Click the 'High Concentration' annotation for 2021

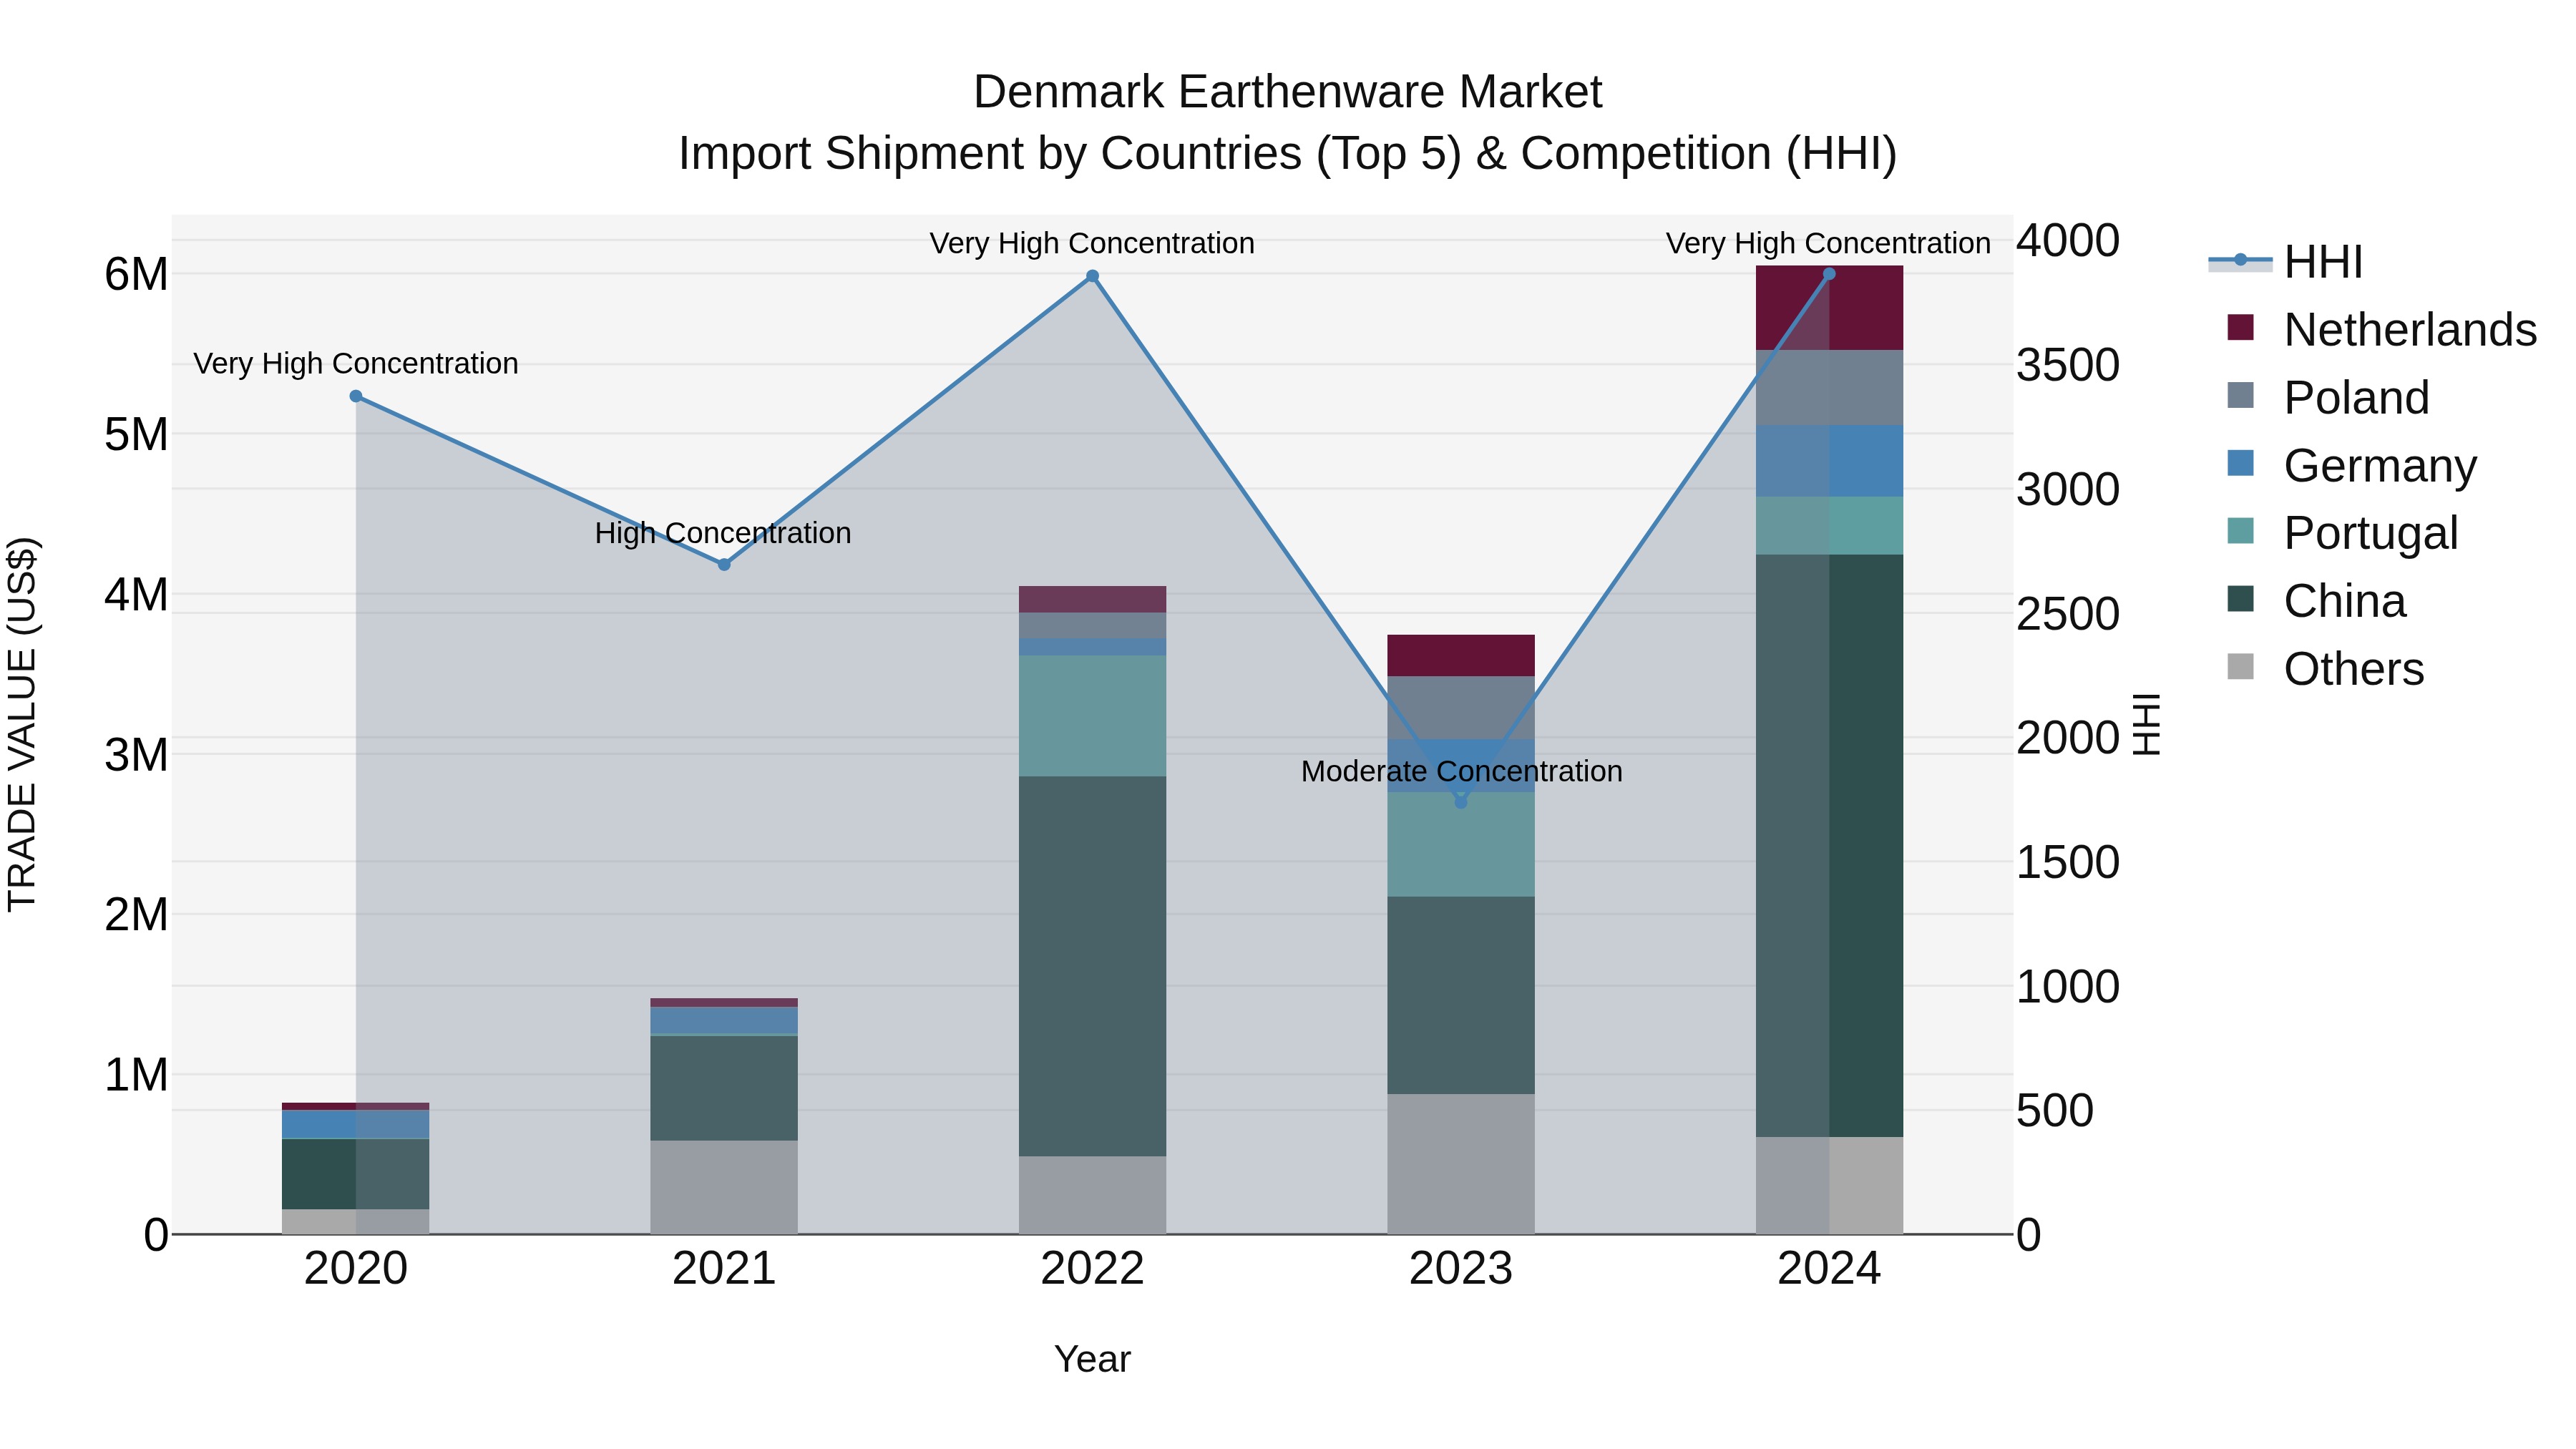tap(723, 534)
